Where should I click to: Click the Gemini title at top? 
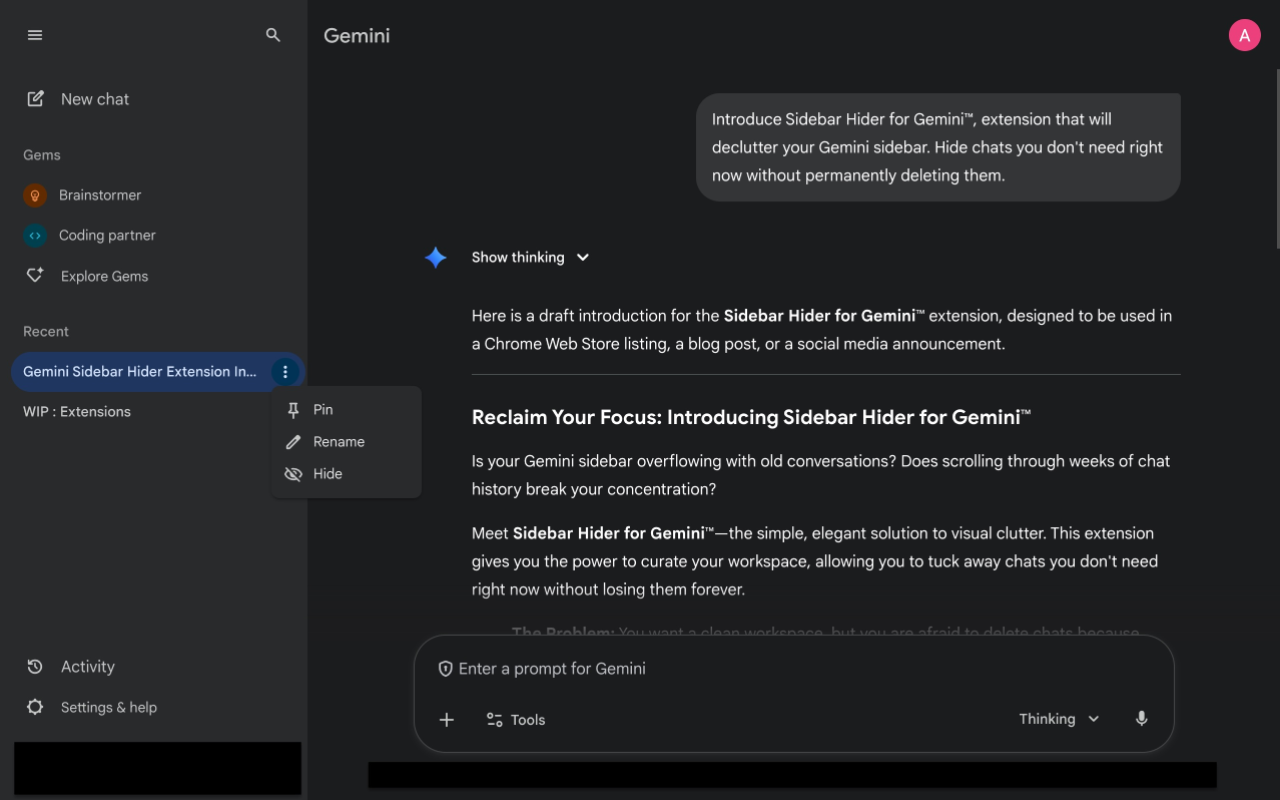point(357,36)
